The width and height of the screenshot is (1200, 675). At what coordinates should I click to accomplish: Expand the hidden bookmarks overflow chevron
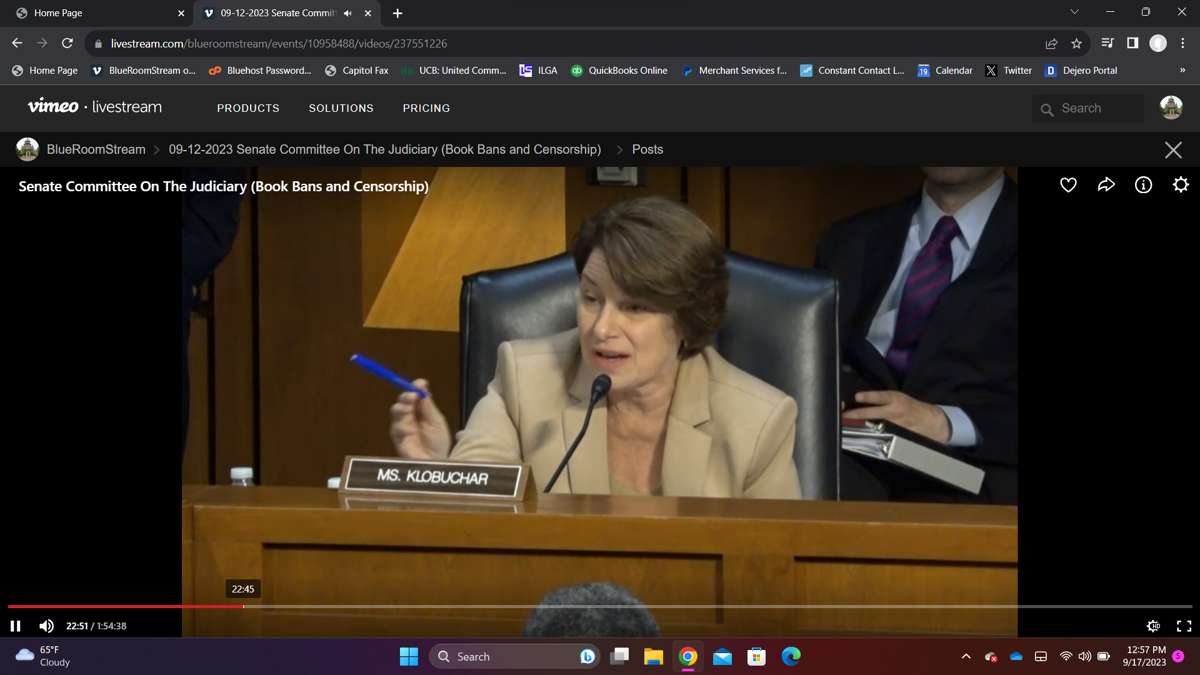[1182, 71]
